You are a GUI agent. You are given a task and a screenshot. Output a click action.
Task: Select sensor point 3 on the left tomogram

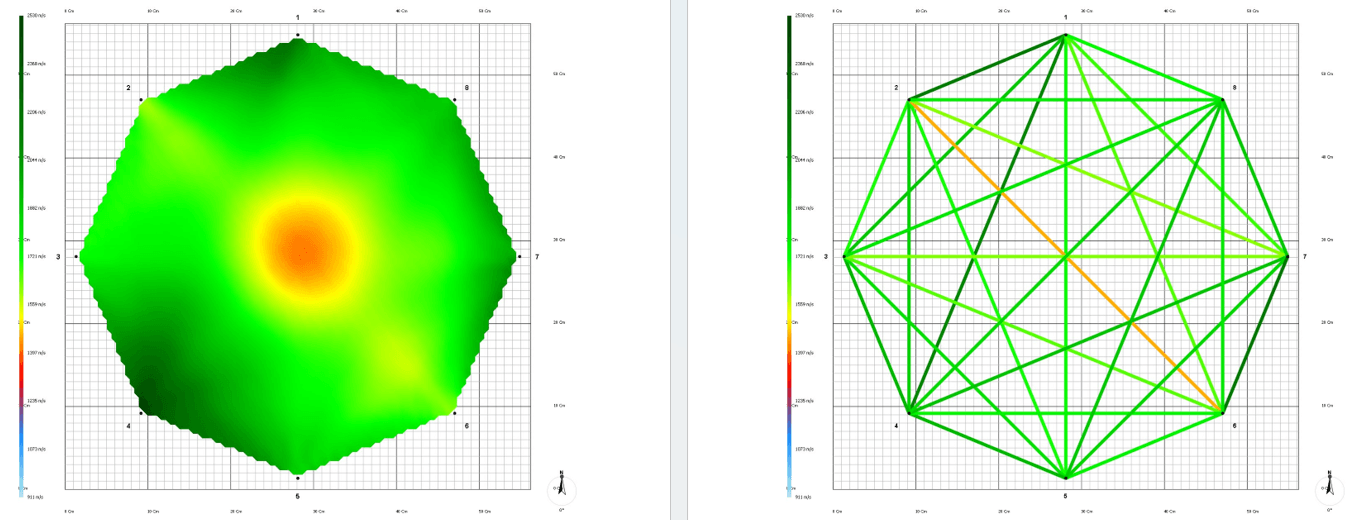76,257
